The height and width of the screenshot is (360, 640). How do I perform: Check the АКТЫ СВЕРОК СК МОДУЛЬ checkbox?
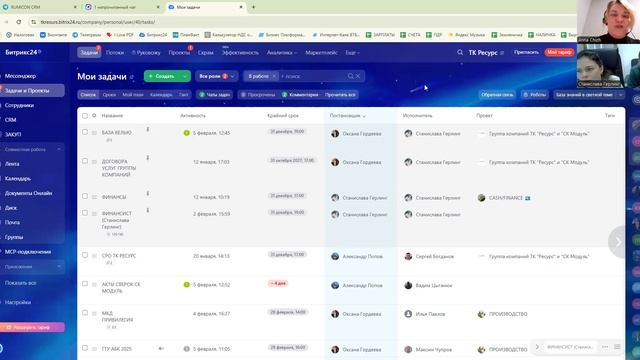[85, 284]
